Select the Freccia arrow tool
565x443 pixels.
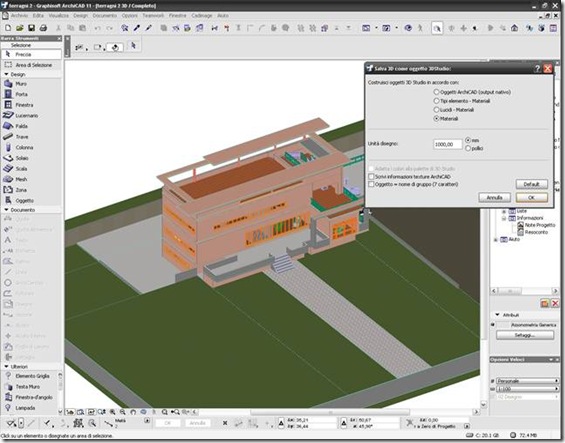click(31, 54)
